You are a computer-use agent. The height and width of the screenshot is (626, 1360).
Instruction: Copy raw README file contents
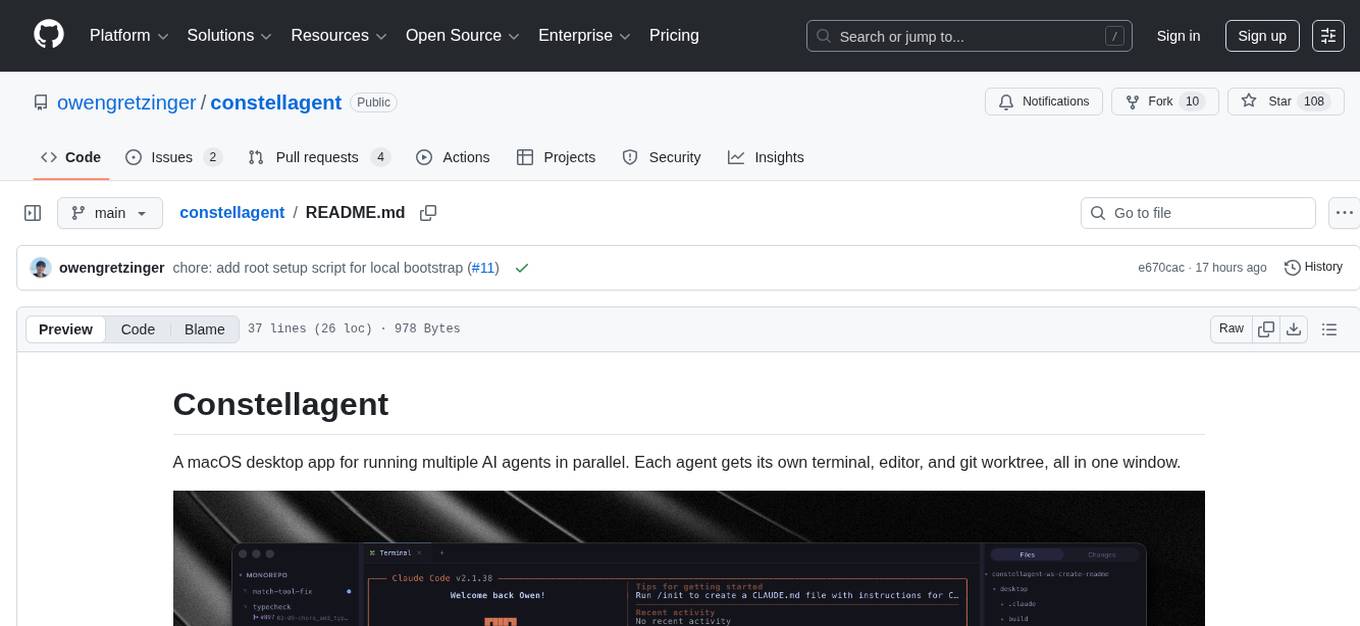tap(1266, 328)
